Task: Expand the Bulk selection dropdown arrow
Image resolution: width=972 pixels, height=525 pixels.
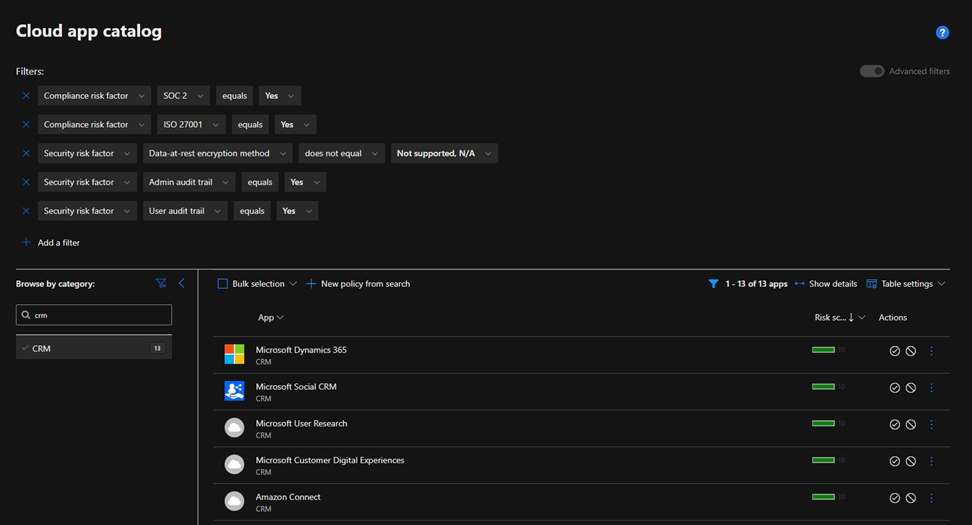Action: pyautogui.click(x=293, y=284)
